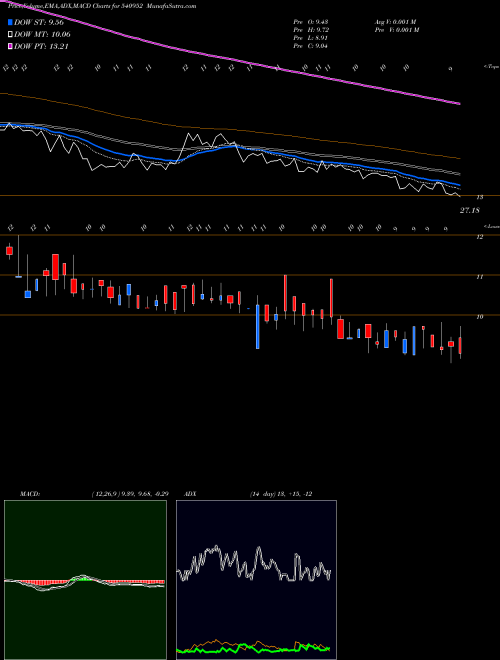Click the 'Pre O: 9.48' value

coord(311,22)
